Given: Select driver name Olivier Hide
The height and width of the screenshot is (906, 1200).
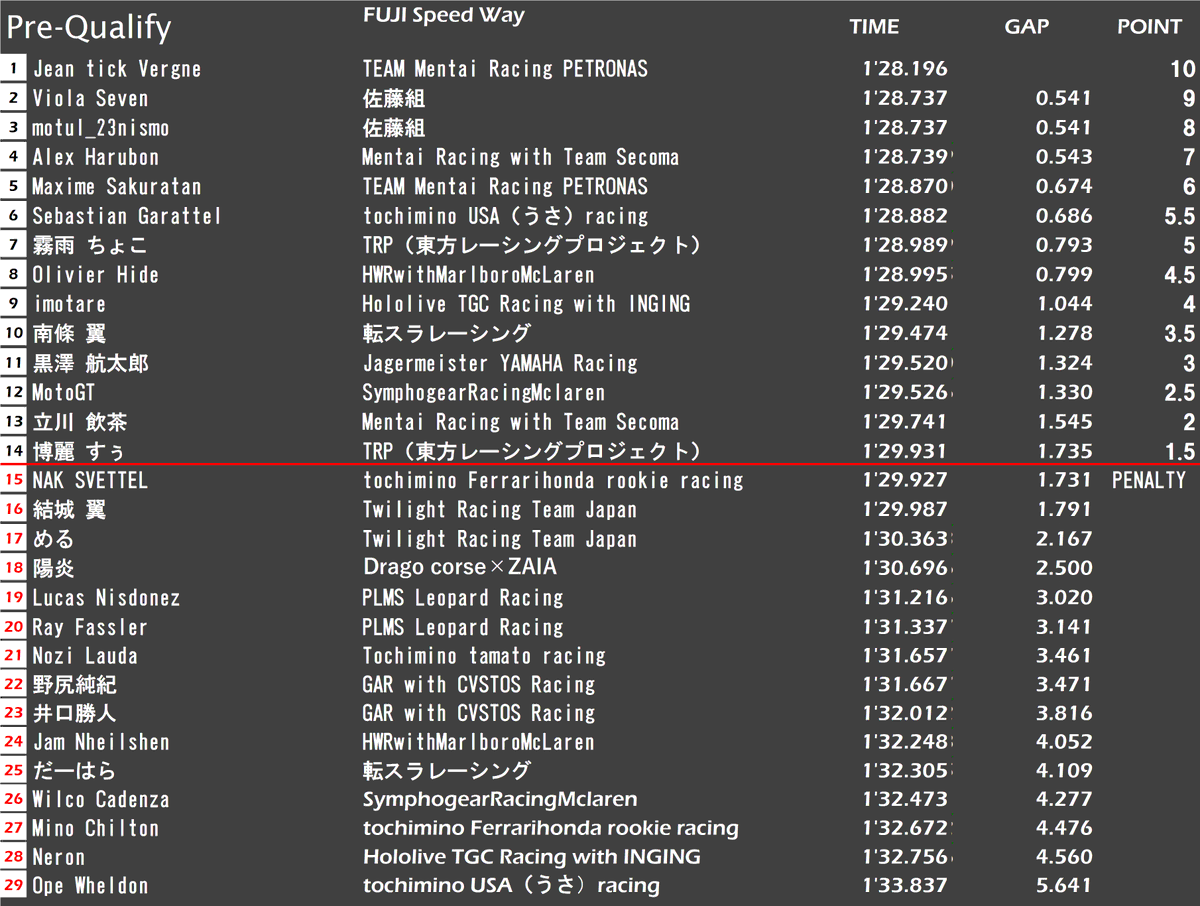Looking at the screenshot, I should pos(95,275).
